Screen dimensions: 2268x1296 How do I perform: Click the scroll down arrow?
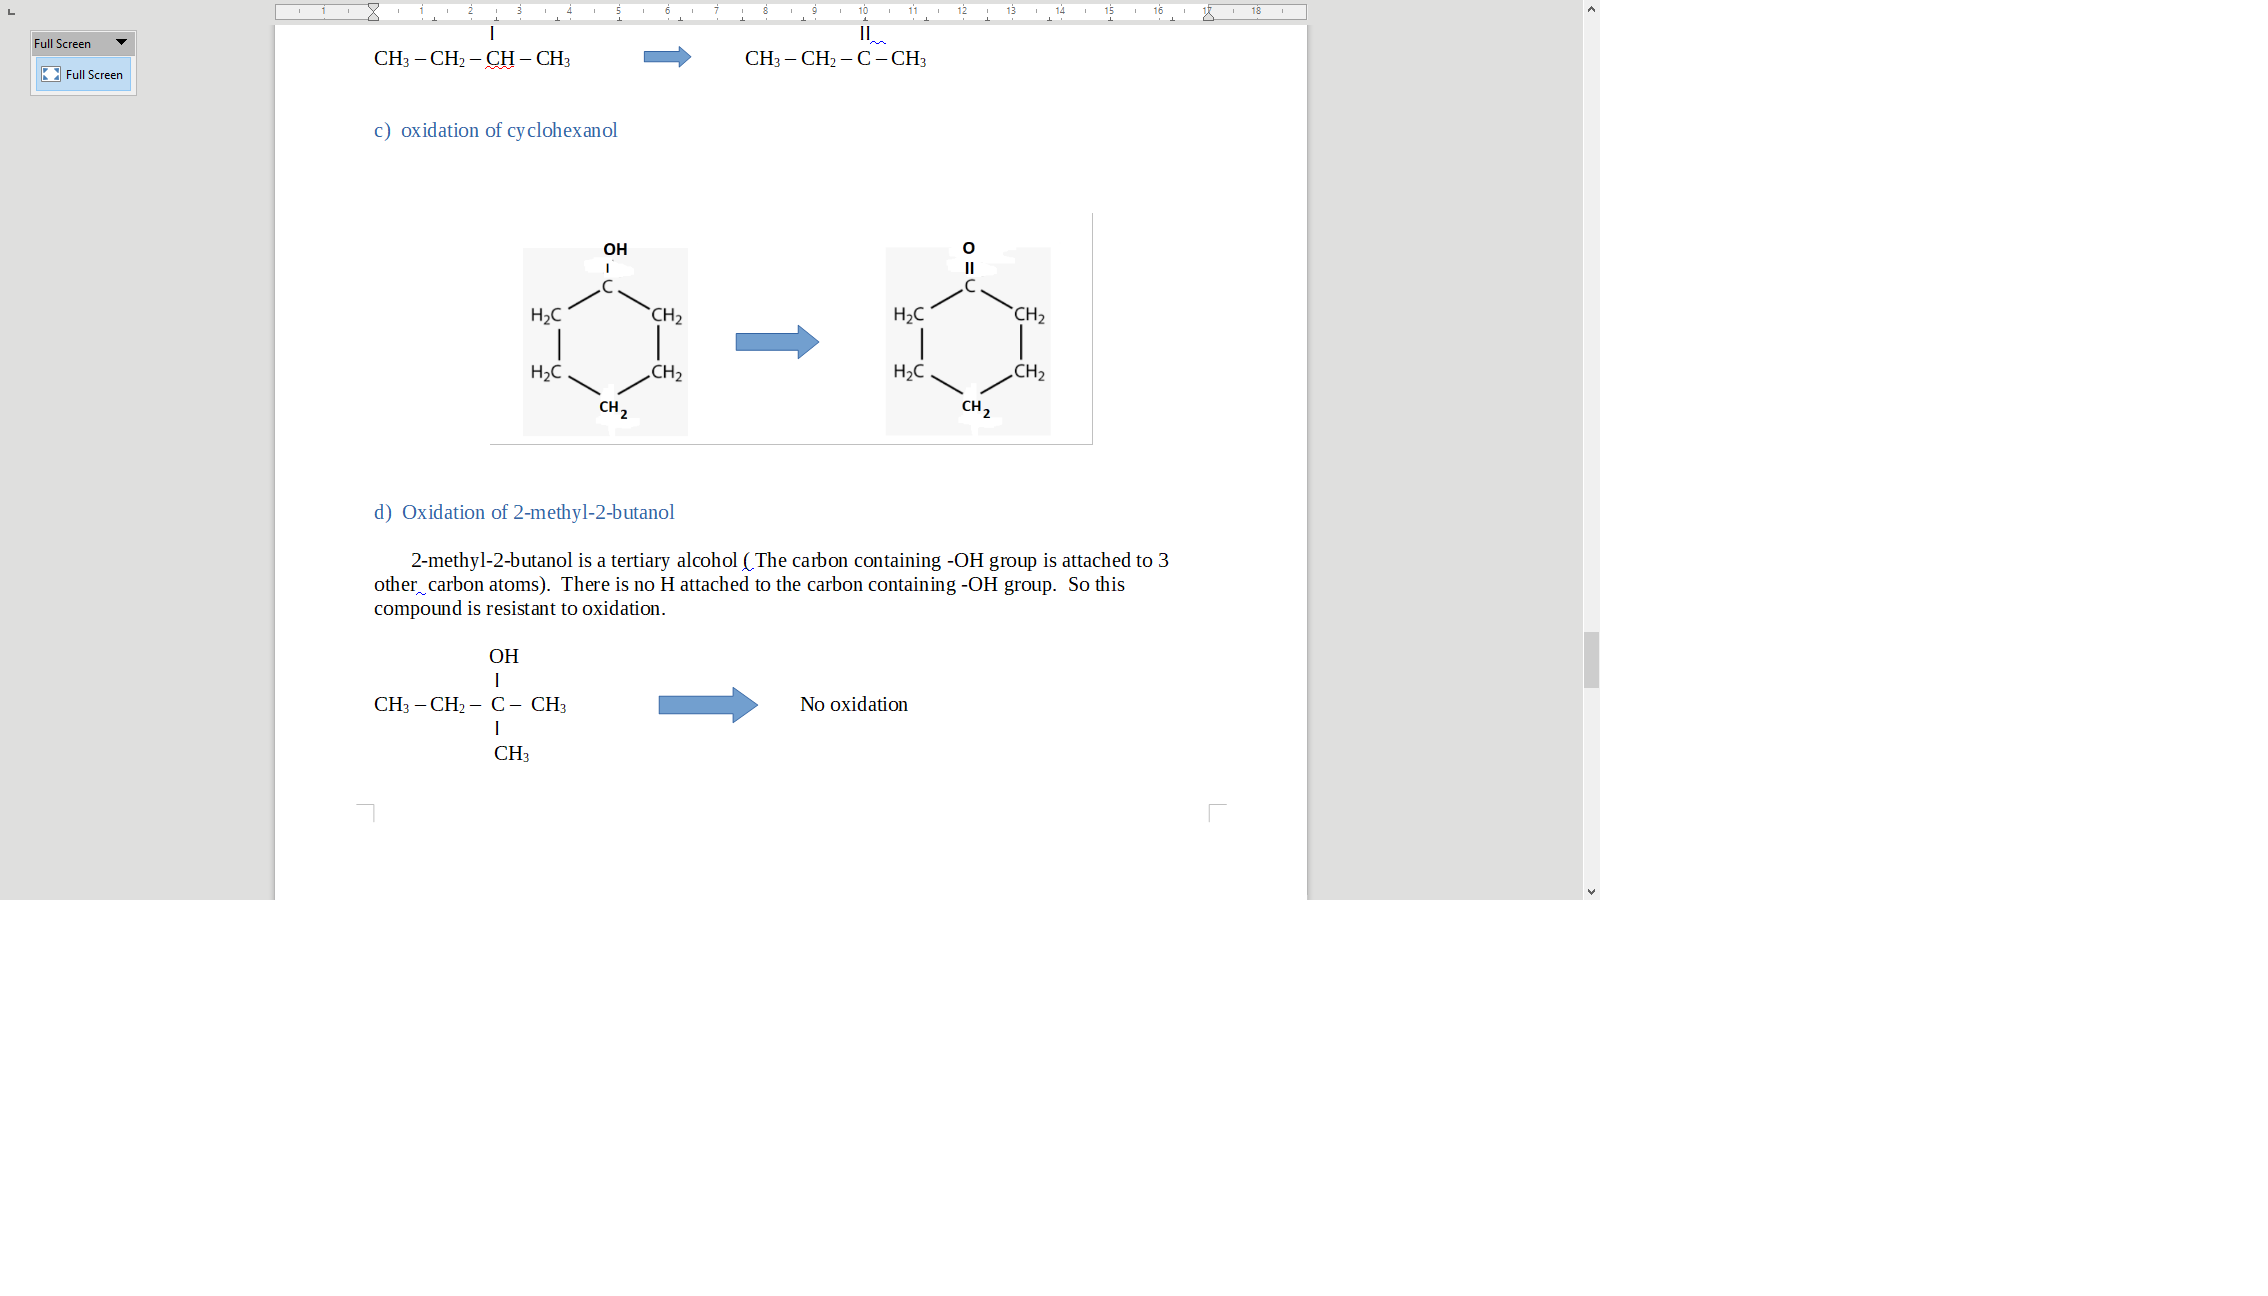point(1591,891)
